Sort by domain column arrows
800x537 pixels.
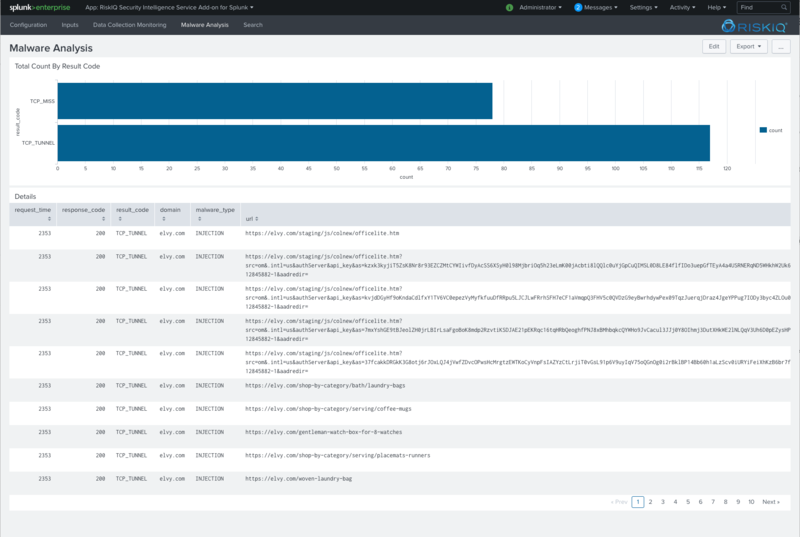point(164,219)
